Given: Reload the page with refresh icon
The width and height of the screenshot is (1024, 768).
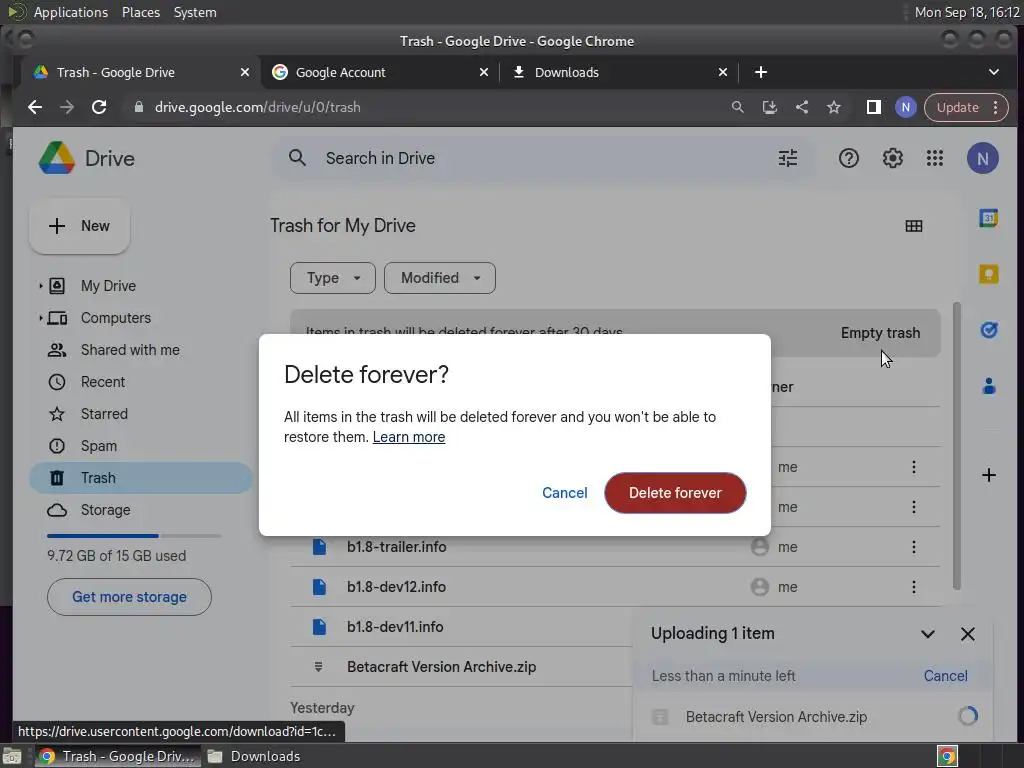Looking at the screenshot, I should tap(99, 107).
